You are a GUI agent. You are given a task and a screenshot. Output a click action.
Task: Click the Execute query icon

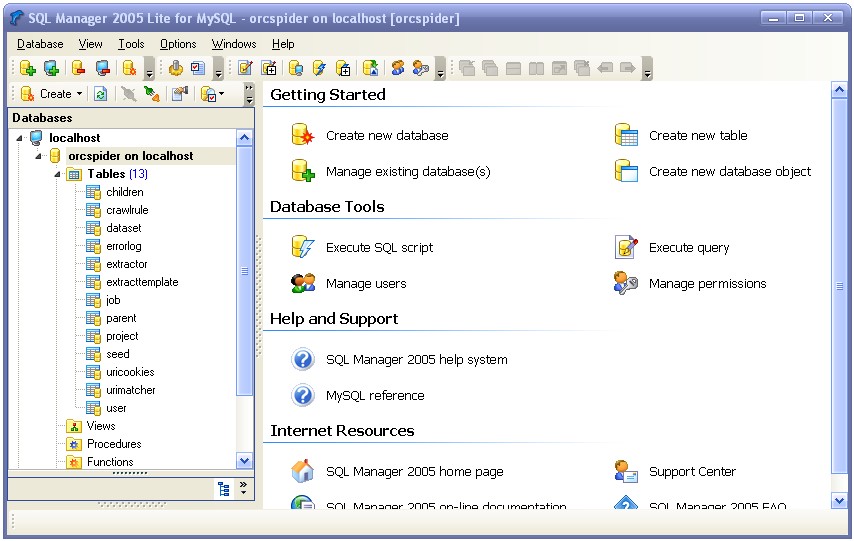coord(626,247)
